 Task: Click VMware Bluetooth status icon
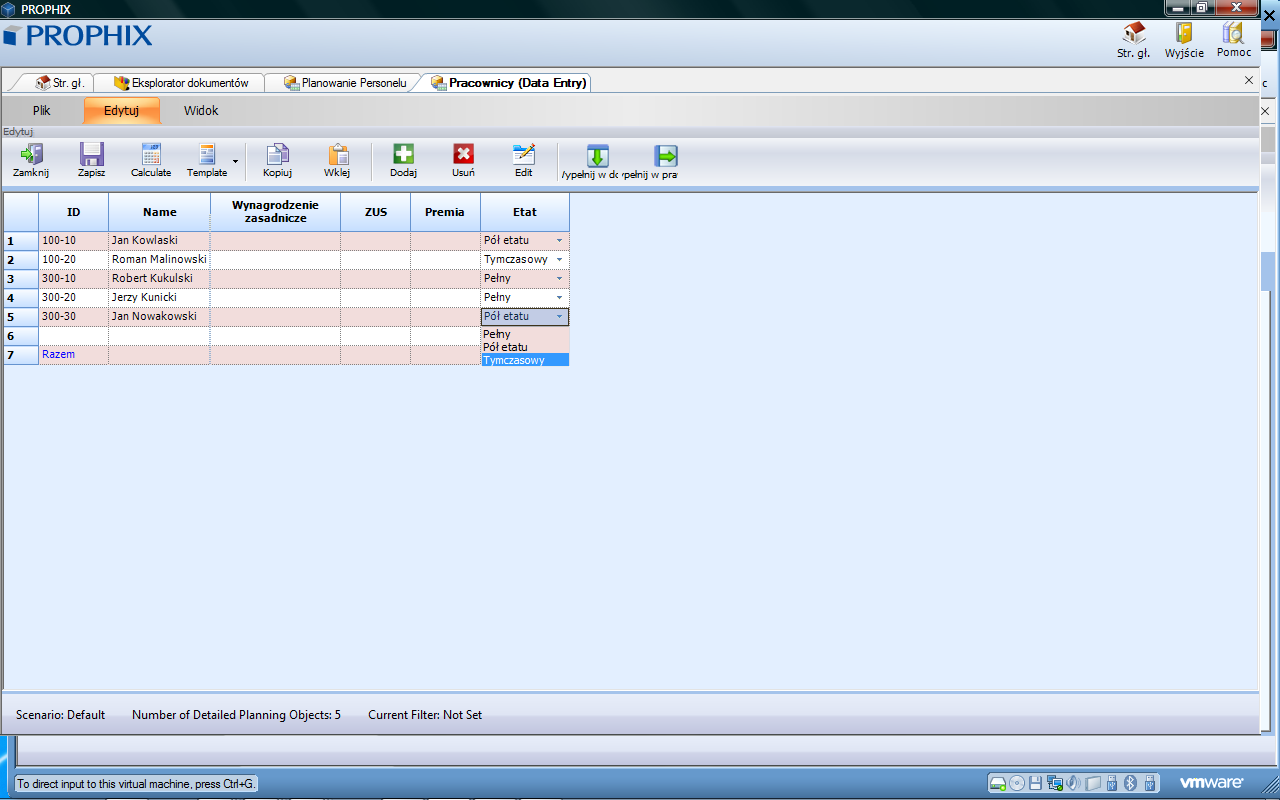pos(1131,783)
